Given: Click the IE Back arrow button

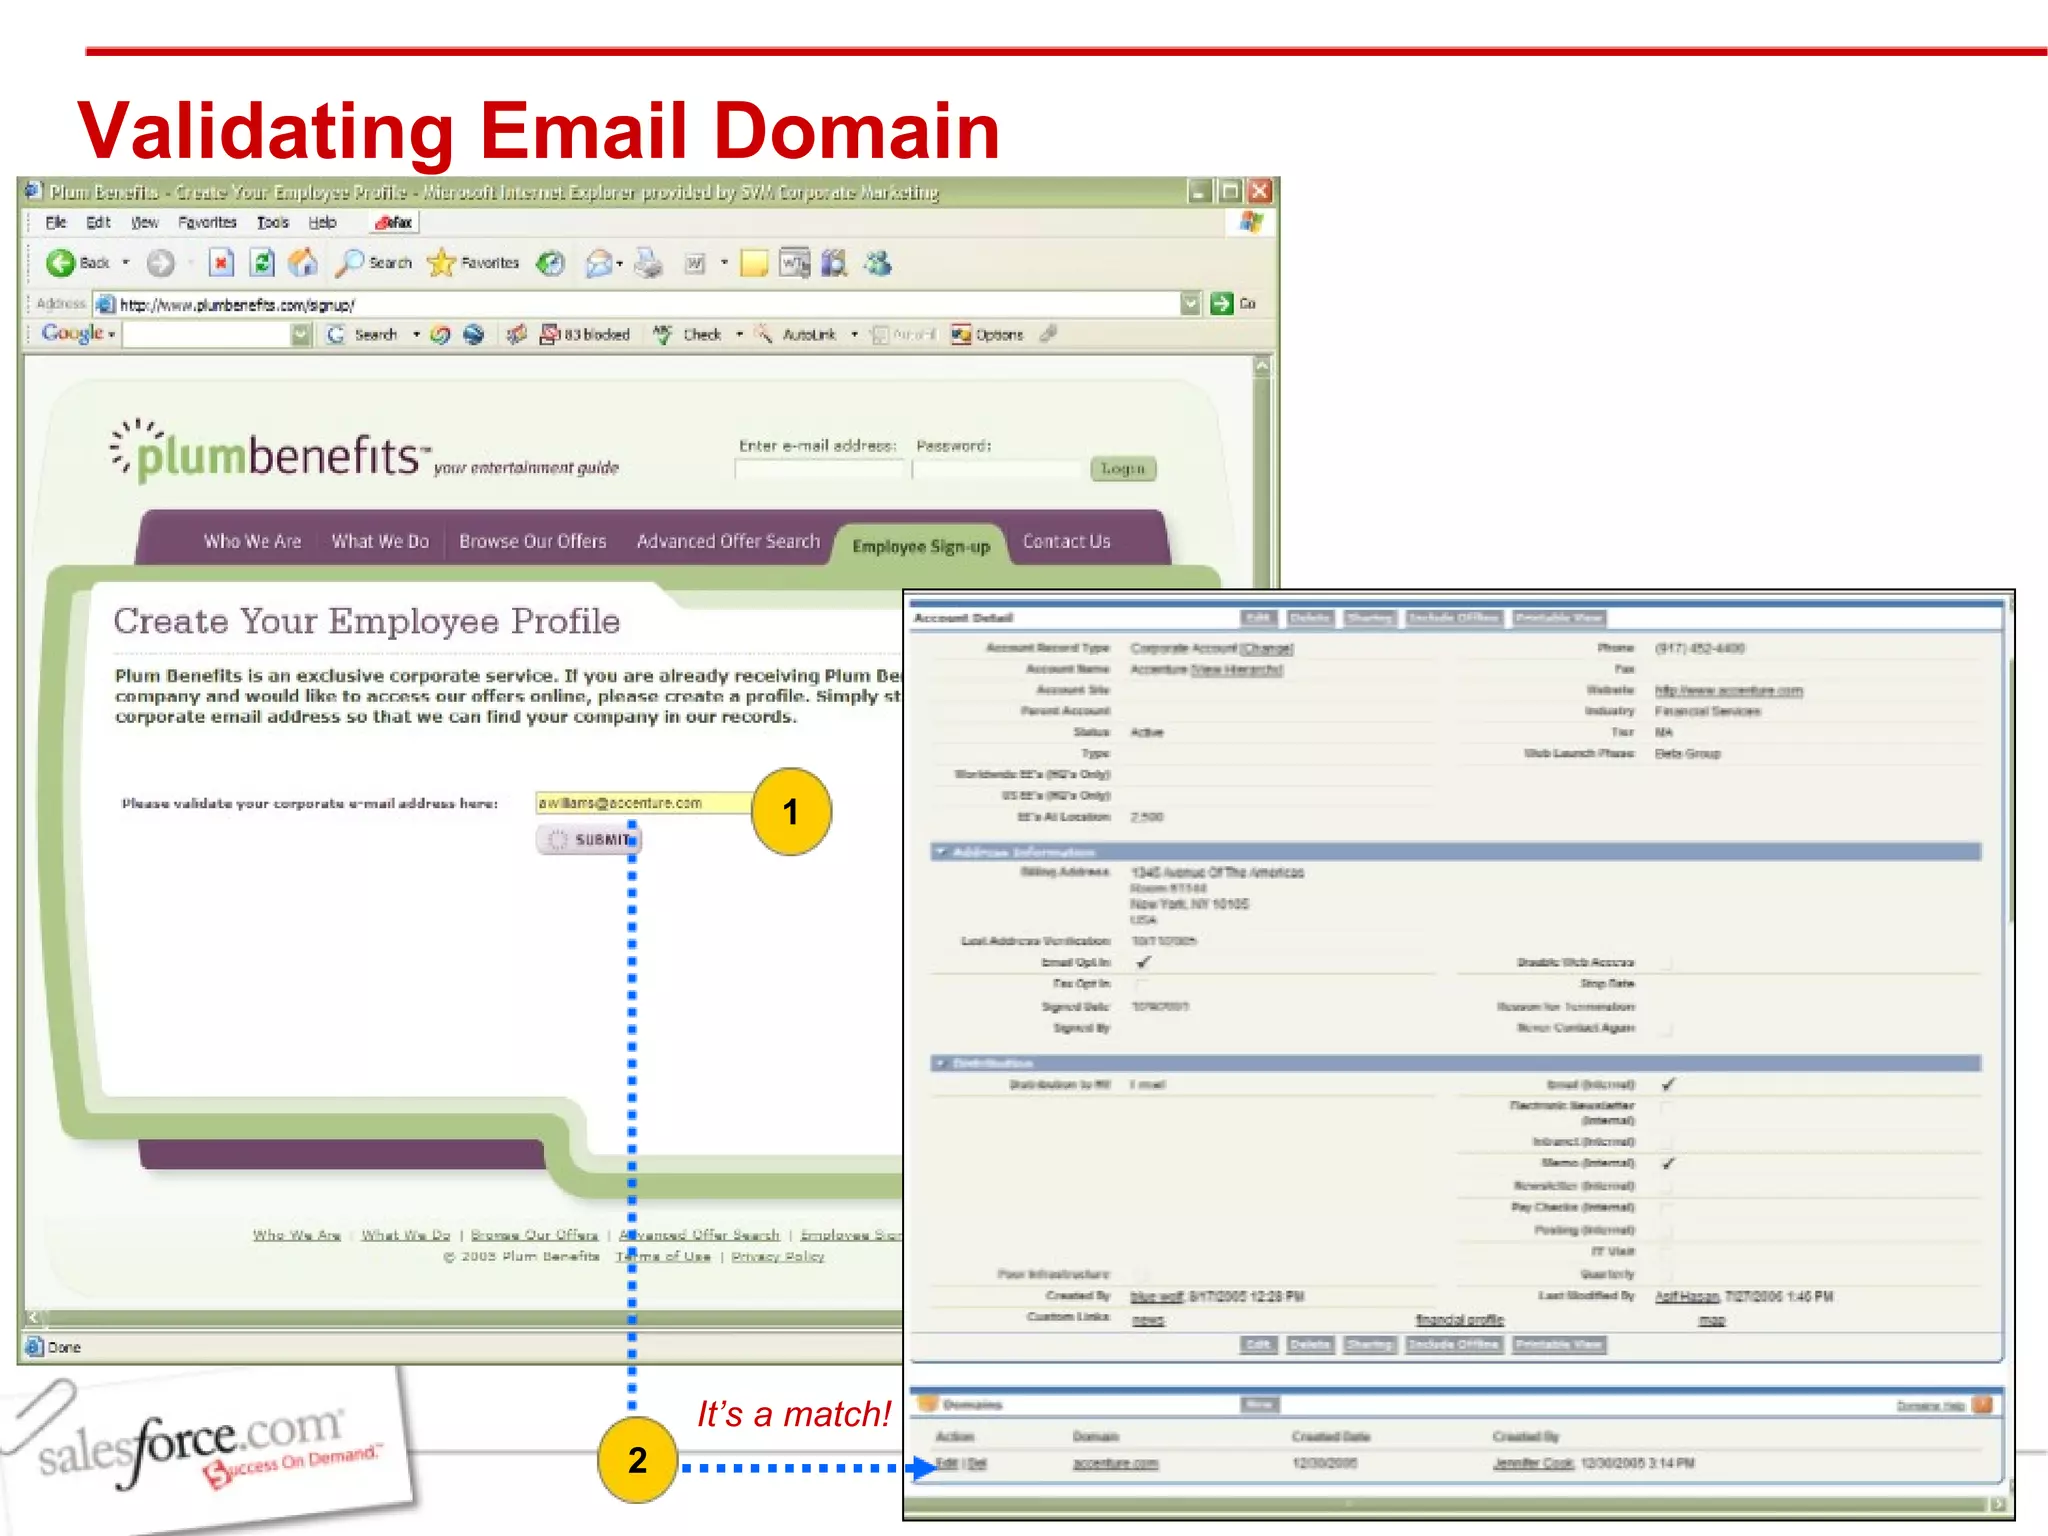Looking at the screenshot, I should tap(61, 263).
